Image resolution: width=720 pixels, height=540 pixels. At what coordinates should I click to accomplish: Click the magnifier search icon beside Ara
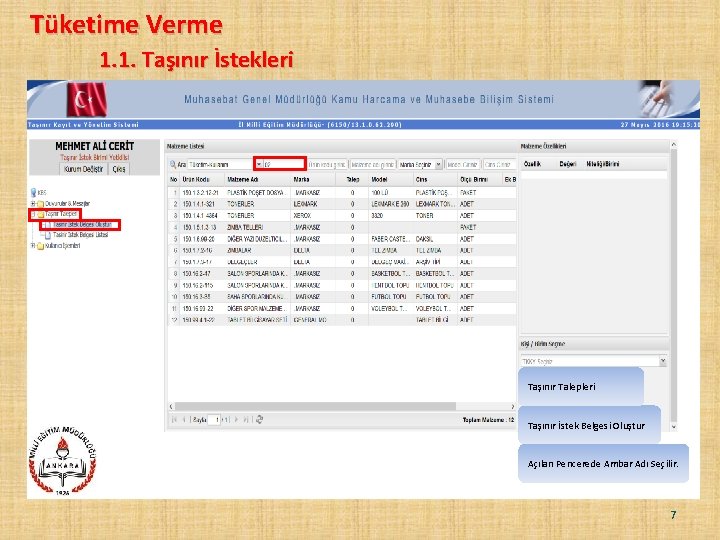173,164
